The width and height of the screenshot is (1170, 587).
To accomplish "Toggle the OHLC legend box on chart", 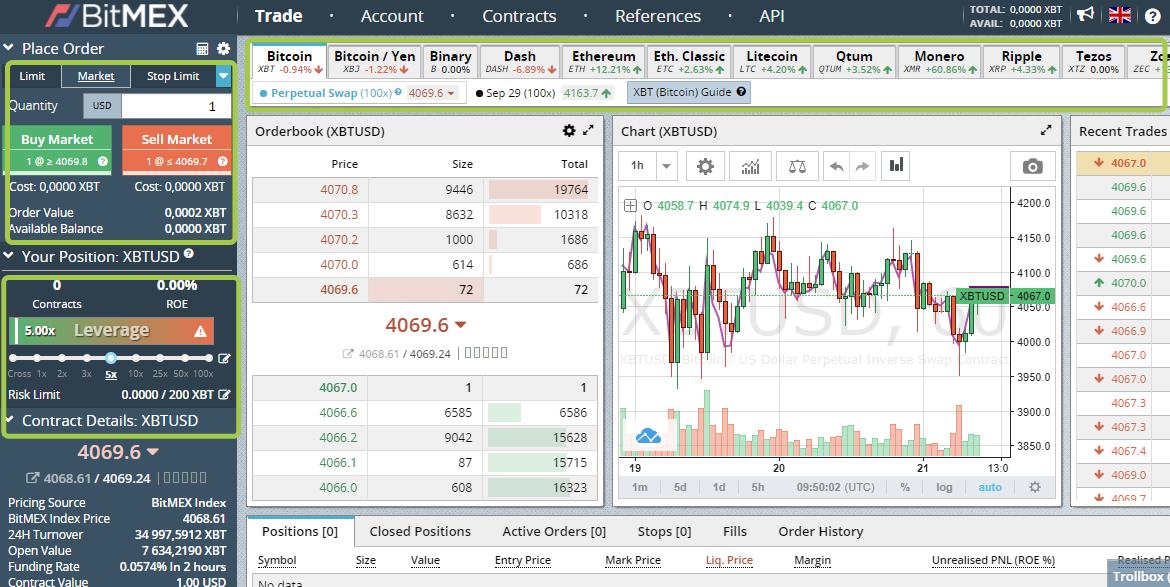I will tap(631, 205).
